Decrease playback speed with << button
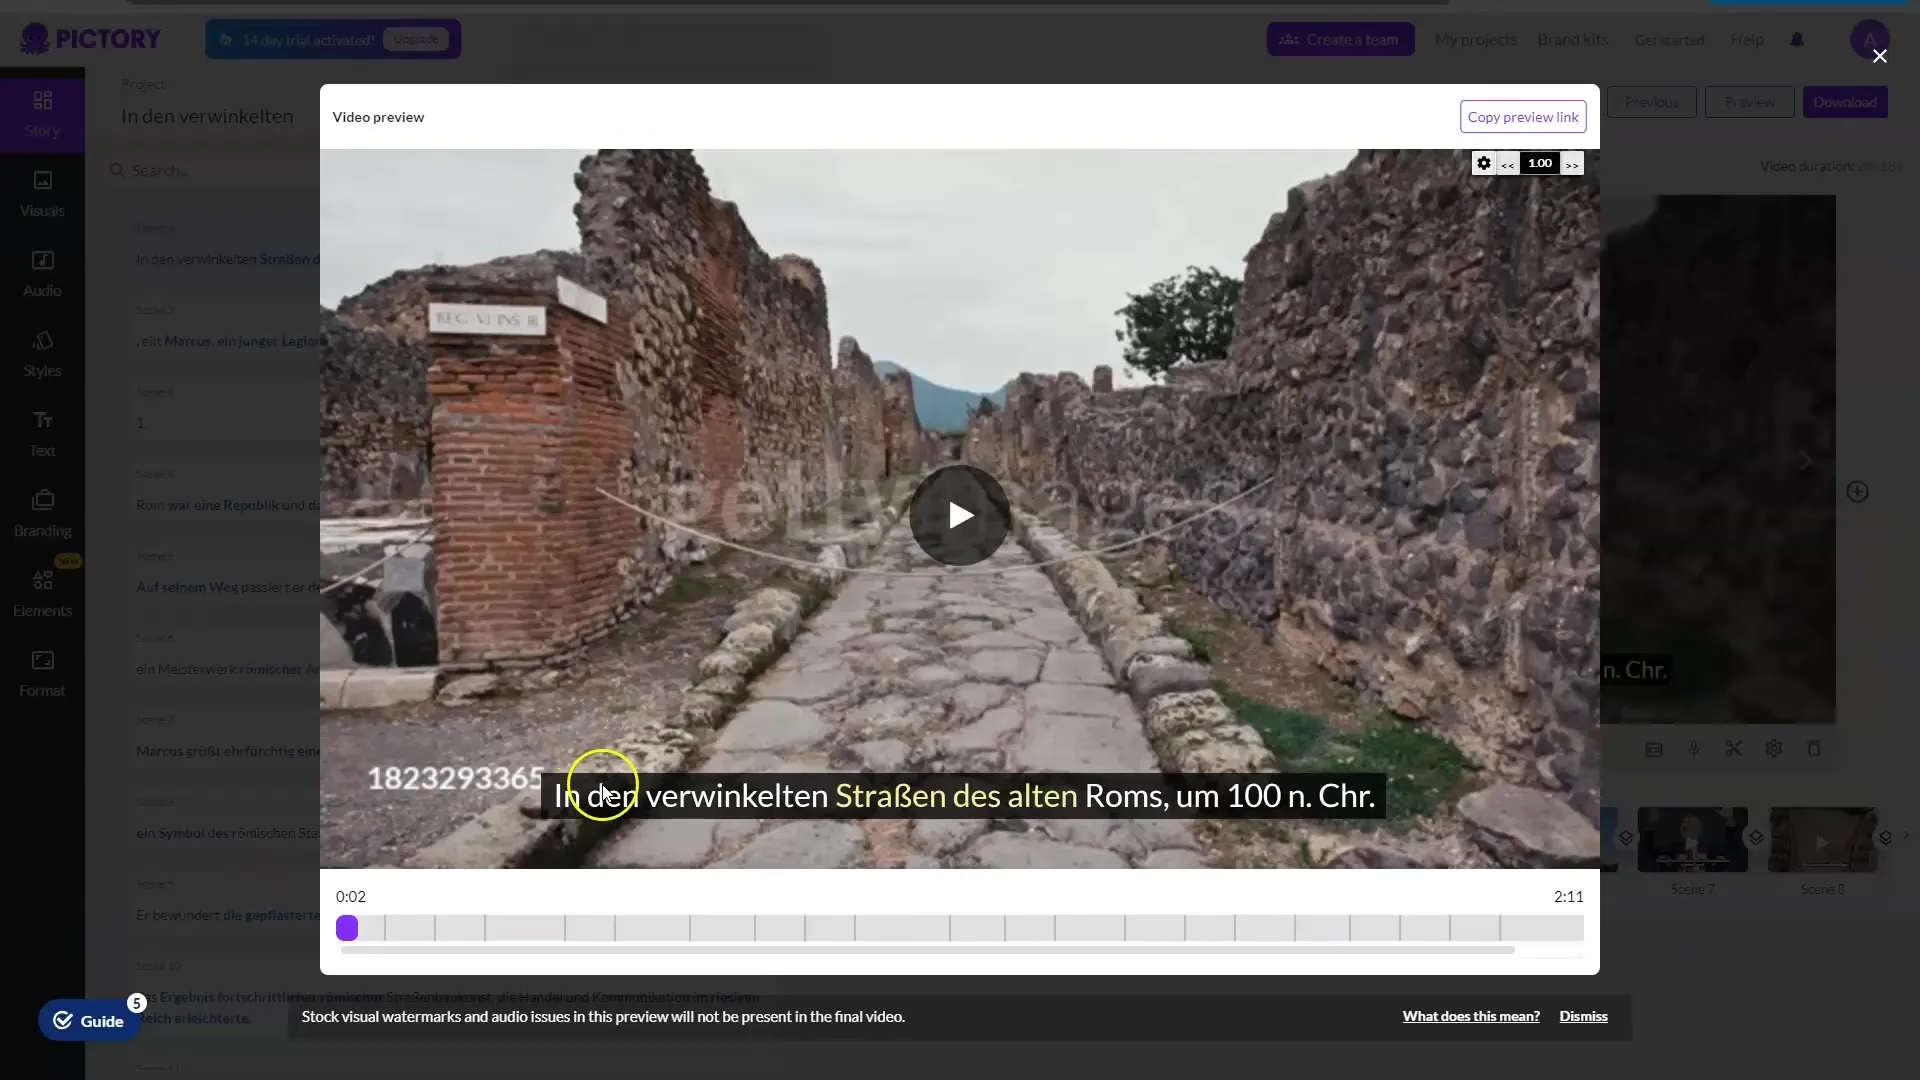 1507,164
